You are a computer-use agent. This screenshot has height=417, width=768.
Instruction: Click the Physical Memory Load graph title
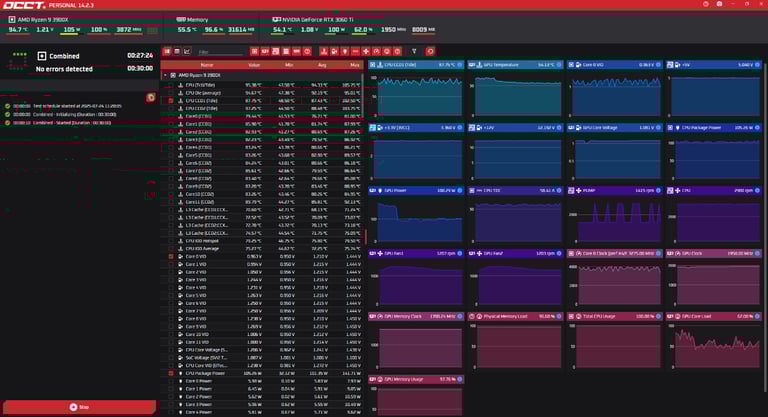click(505, 317)
